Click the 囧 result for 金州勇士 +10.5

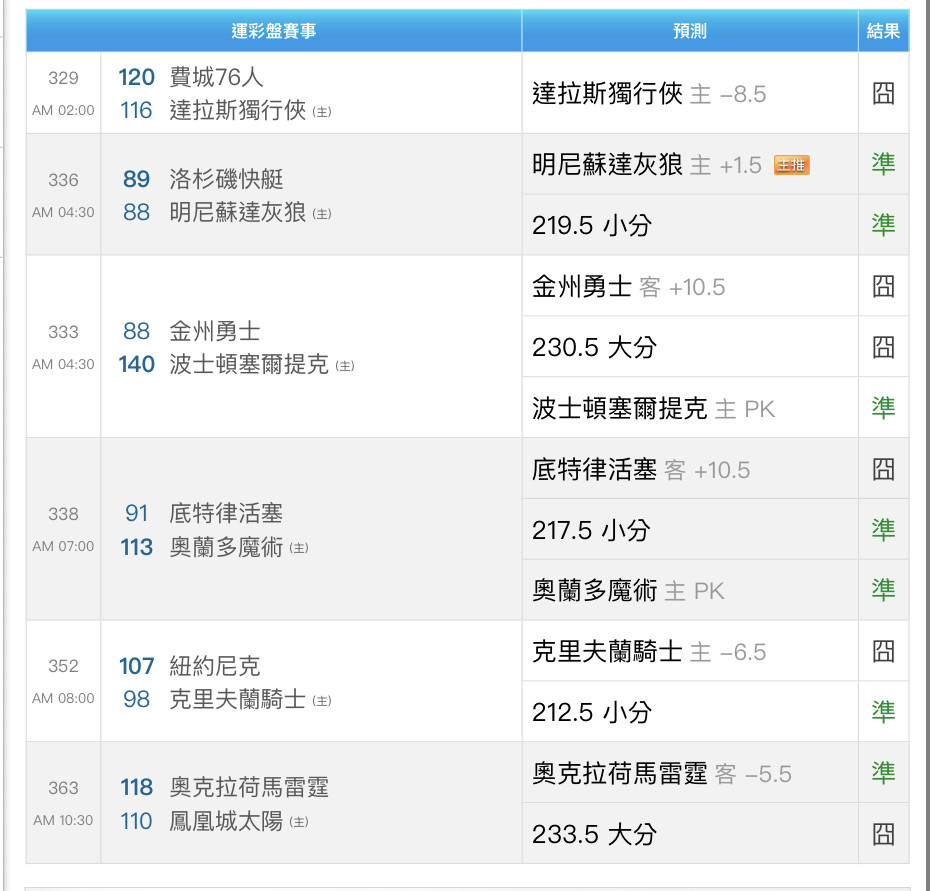coord(883,287)
